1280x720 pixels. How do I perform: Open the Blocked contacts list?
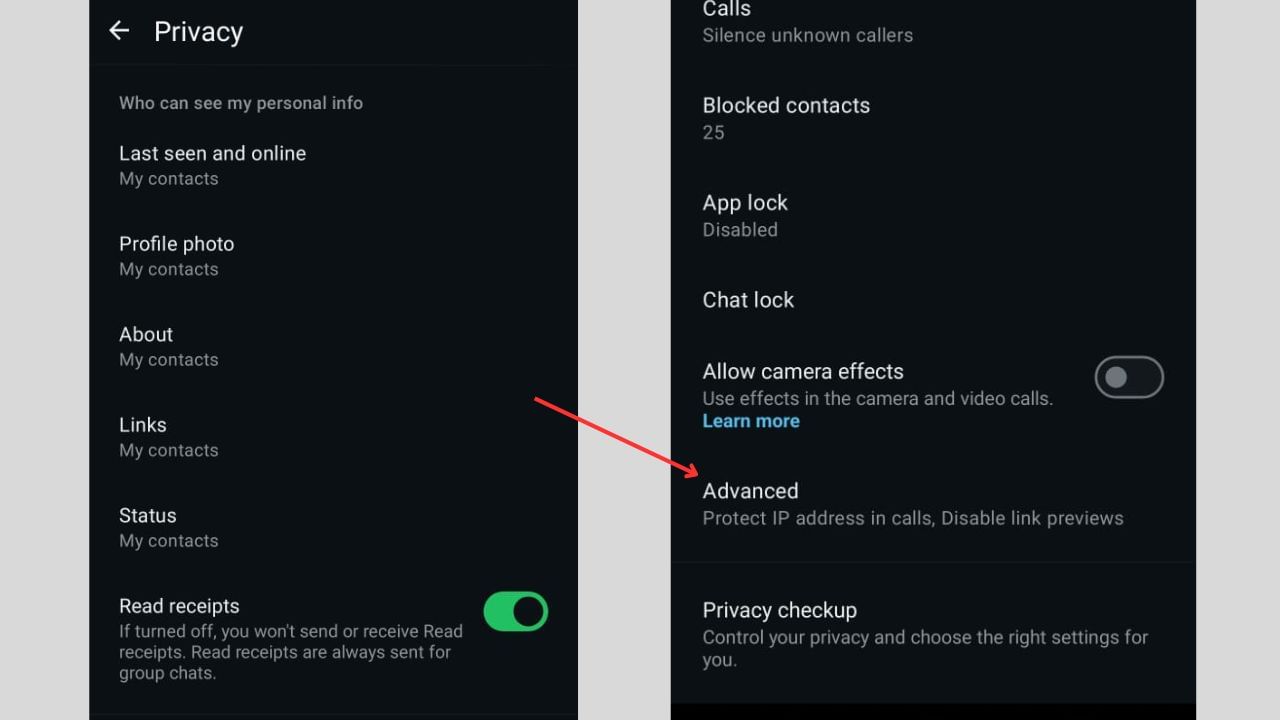click(786, 118)
